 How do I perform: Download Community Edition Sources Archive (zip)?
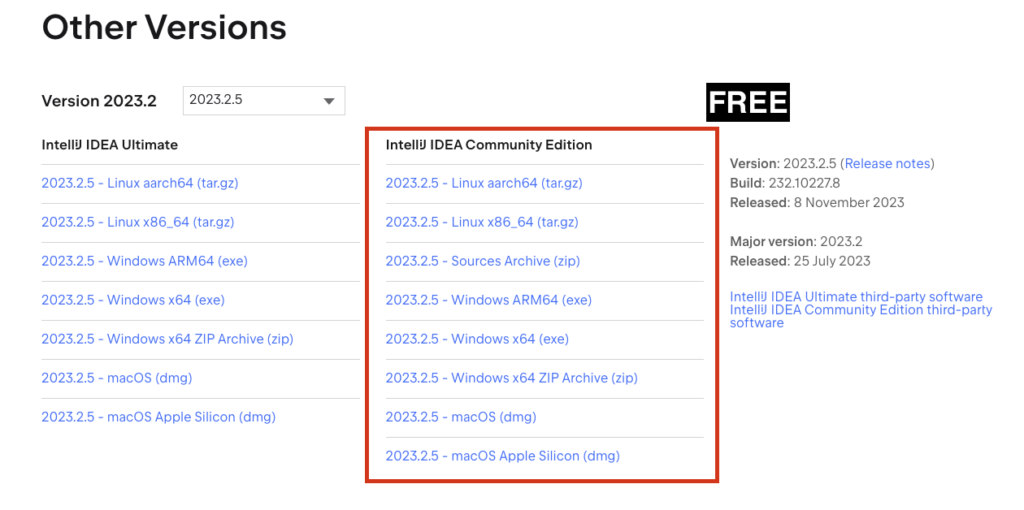(x=483, y=261)
